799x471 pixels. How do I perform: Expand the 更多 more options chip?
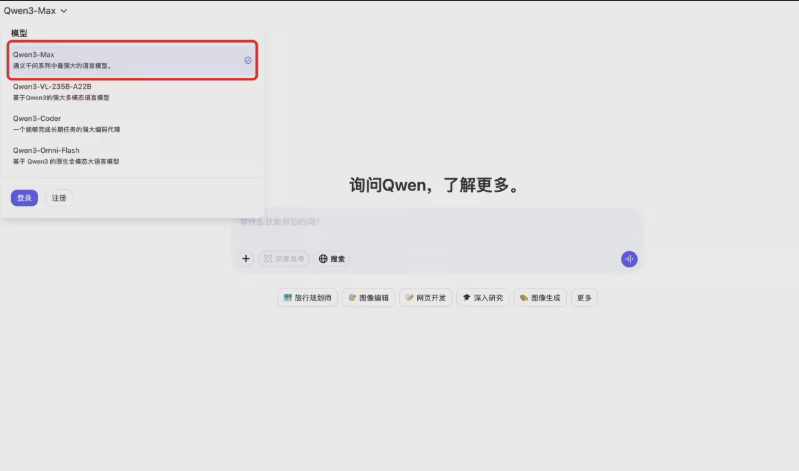click(x=584, y=298)
